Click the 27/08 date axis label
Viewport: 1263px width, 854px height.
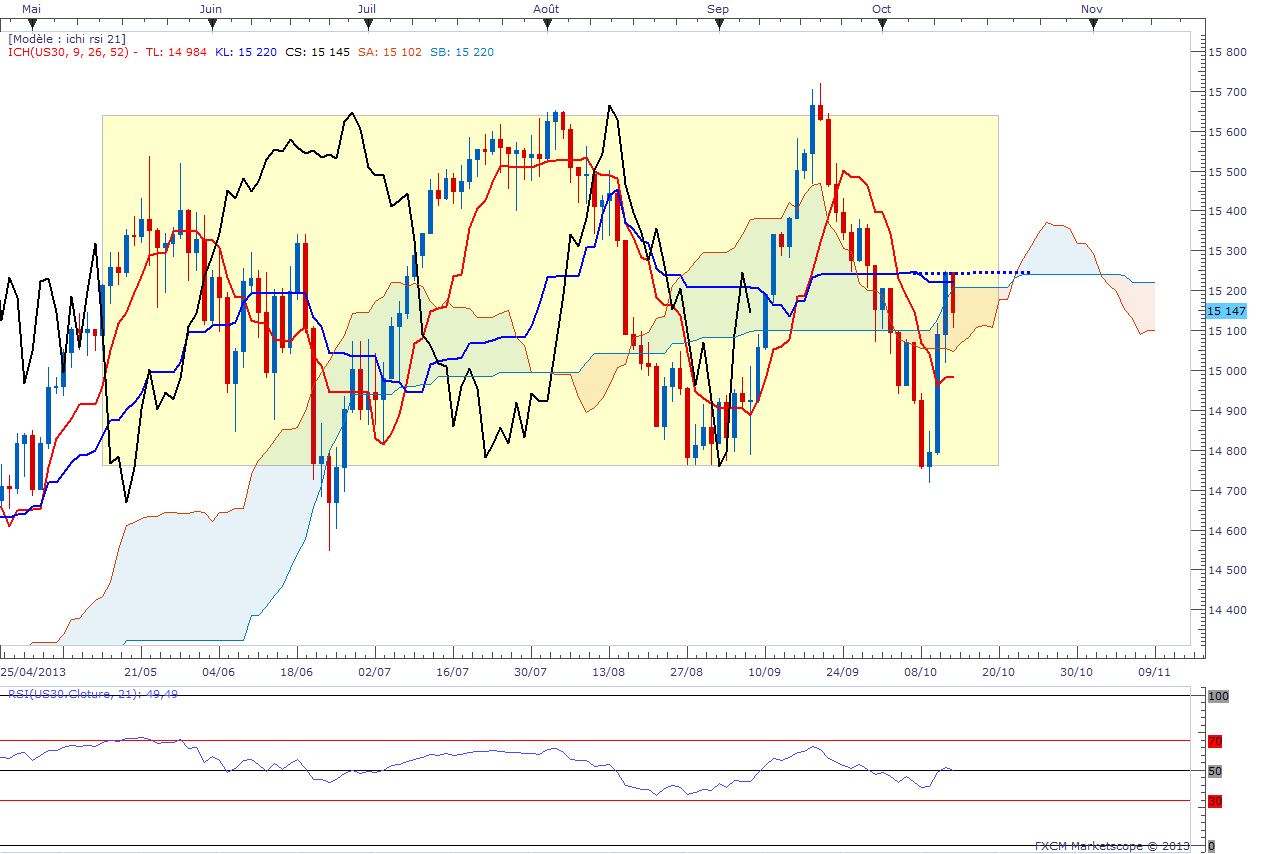coord(686,672)
